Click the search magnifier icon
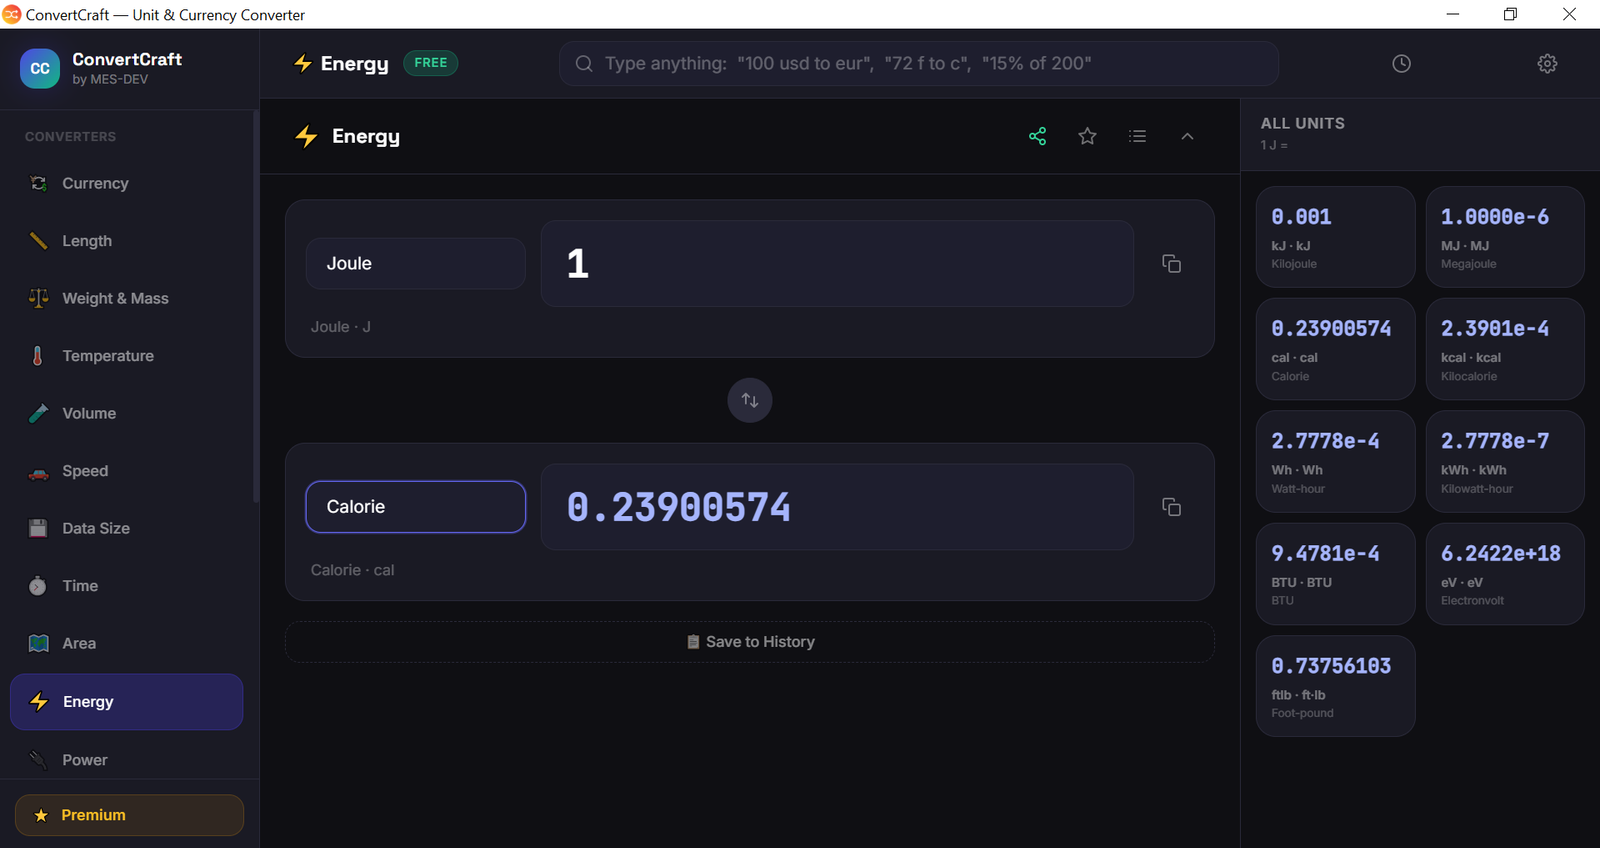The width and height of the screenshot is (1600, 848). click(x=584, y=64)
